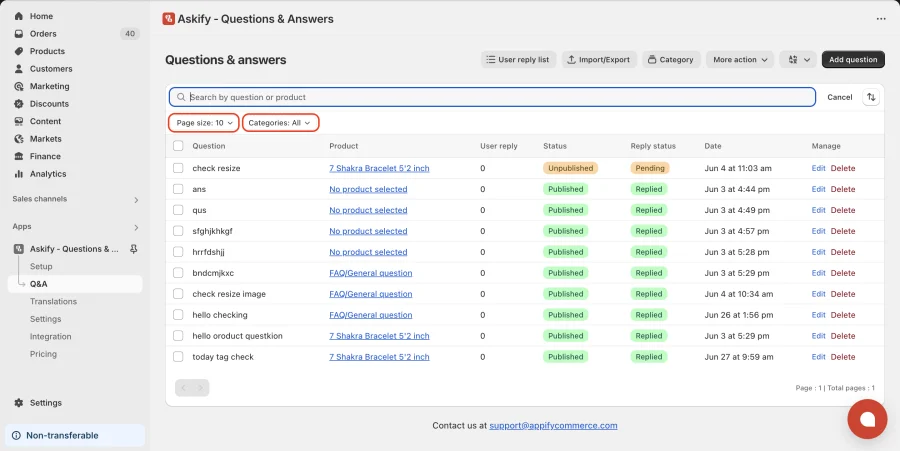Click the sort arrows icon beside Cancel

coord(871,97)
